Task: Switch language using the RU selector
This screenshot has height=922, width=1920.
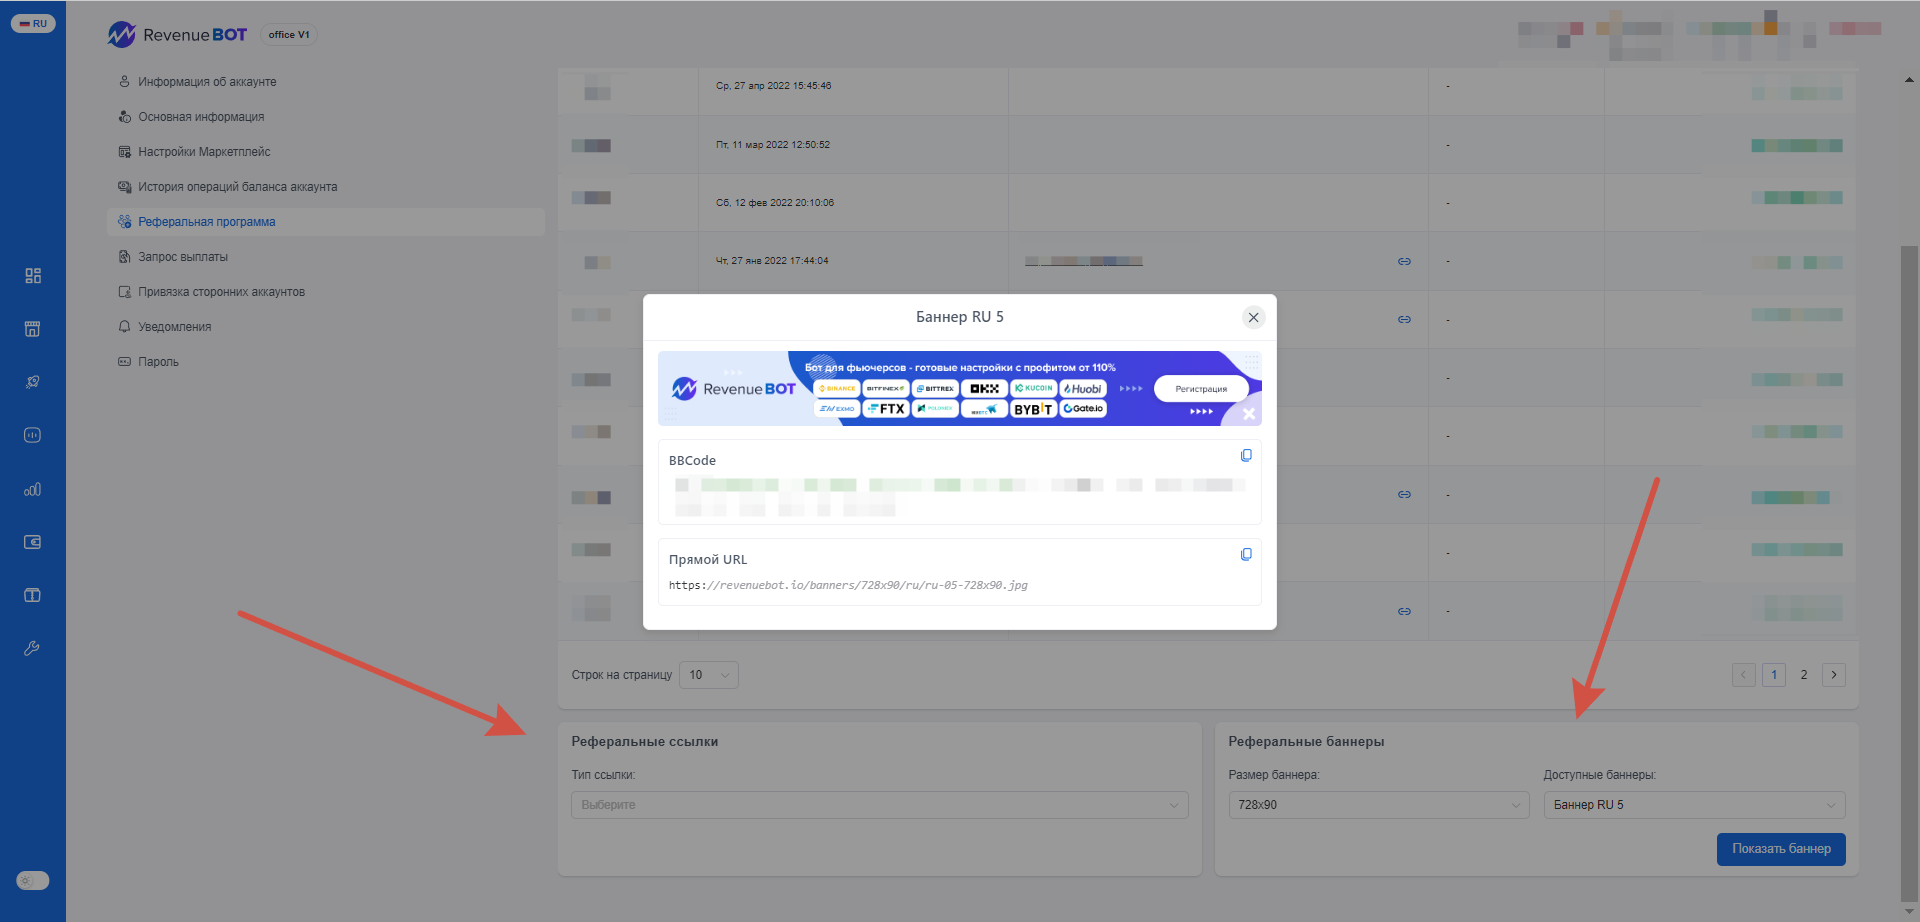Action: coord(33,23)
